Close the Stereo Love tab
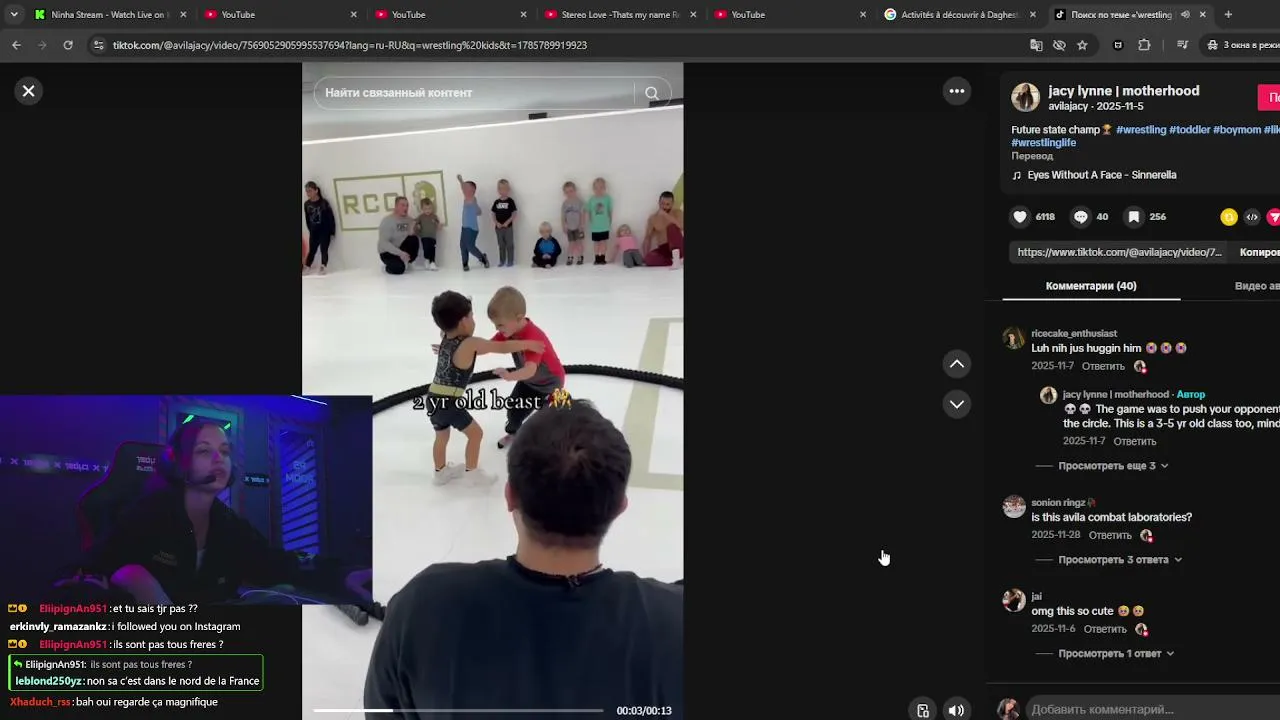Image resolution: width=1280 pixels, height=720 pixels. [693, 15]
